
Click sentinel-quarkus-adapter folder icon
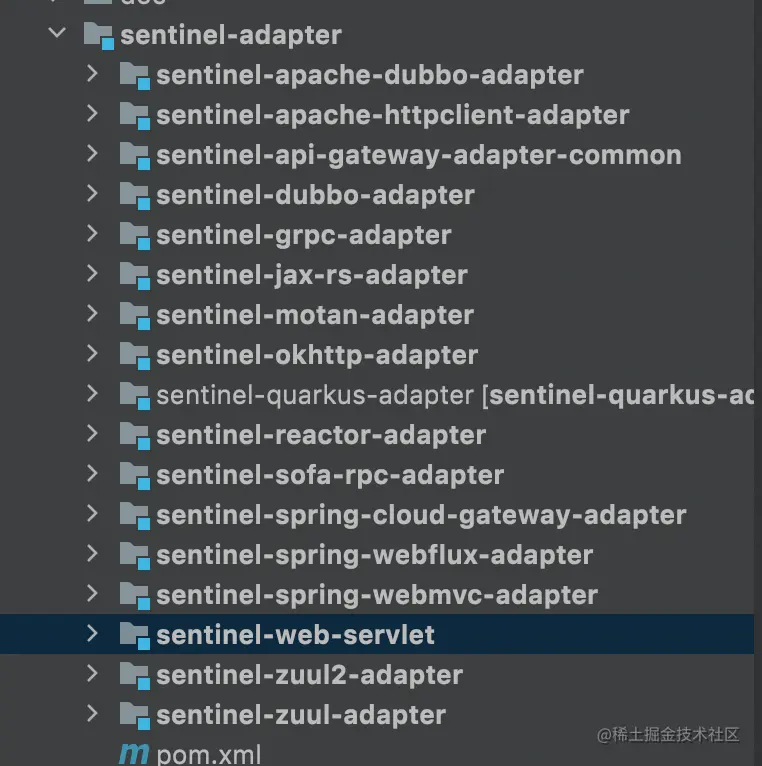[134, 396]
